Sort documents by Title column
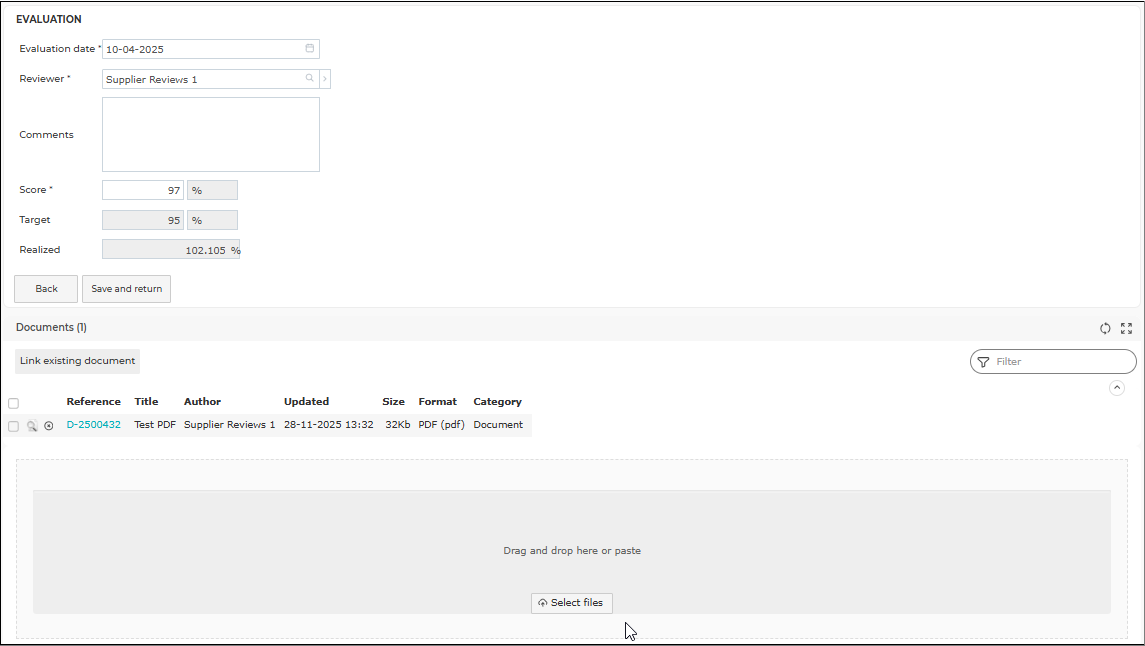 tap(146, 401)
